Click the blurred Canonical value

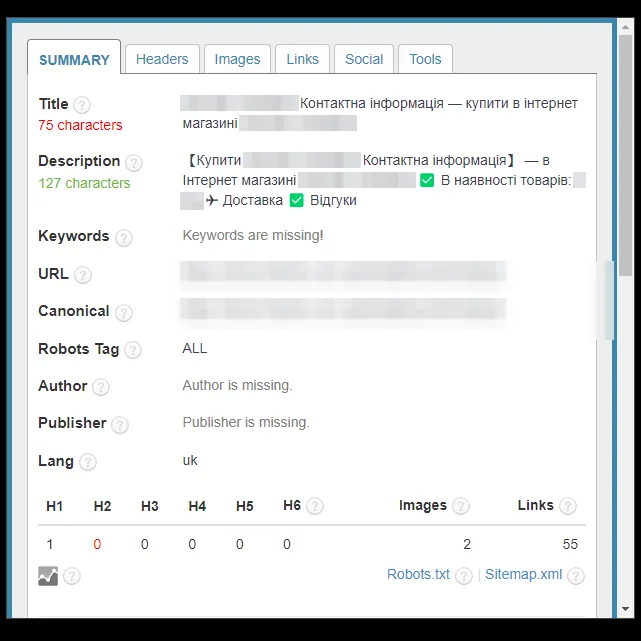[x=343, y=309]
